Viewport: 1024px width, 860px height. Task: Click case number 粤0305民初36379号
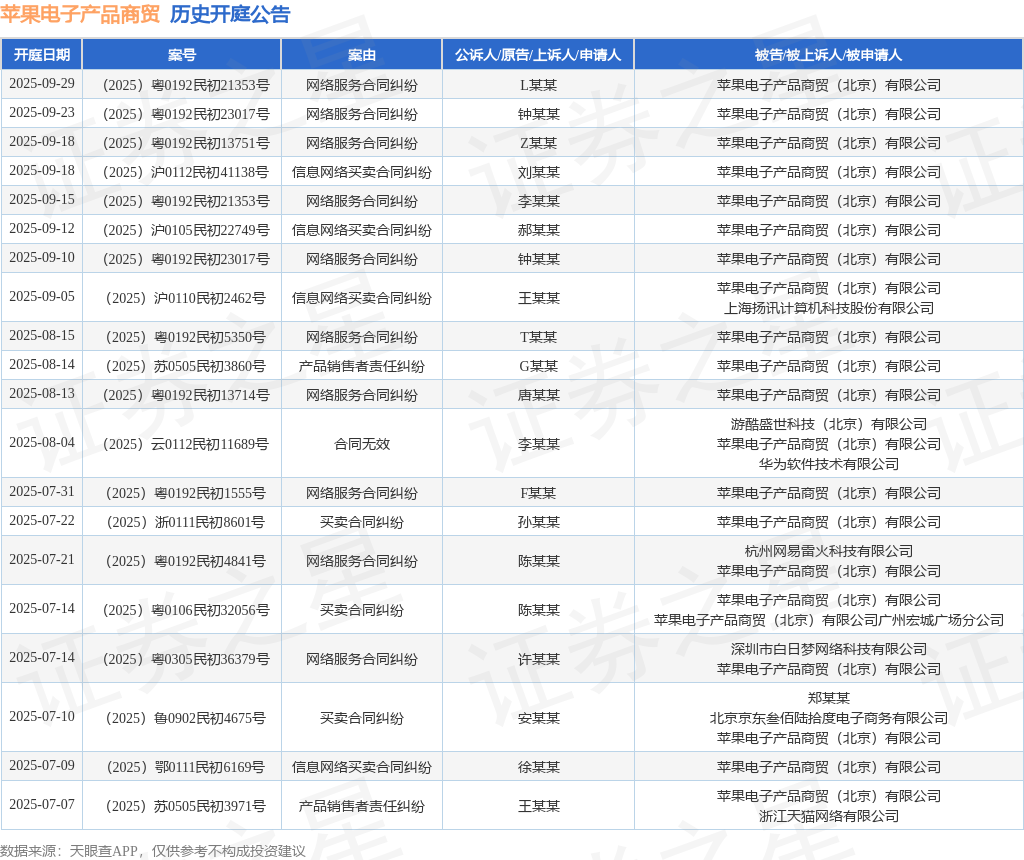click(210, 659)
